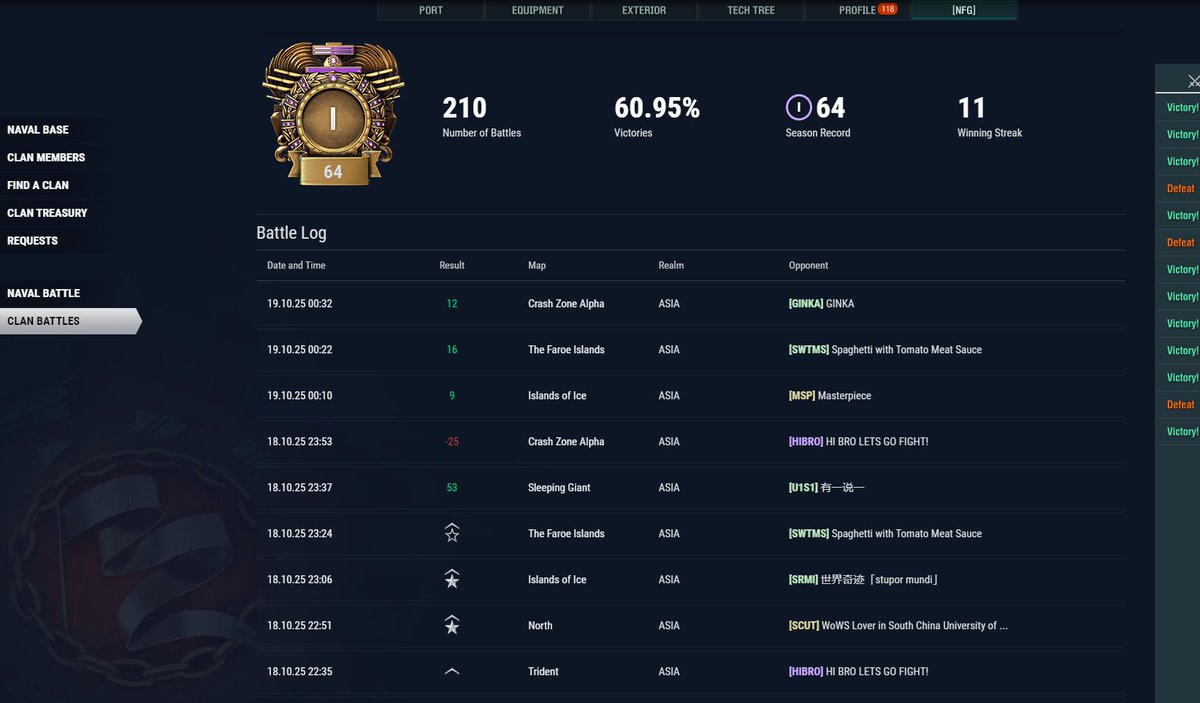Viewport: 1200px width, 703px height.
Task: Click the Battle Log heading
Action: (291, 233)
